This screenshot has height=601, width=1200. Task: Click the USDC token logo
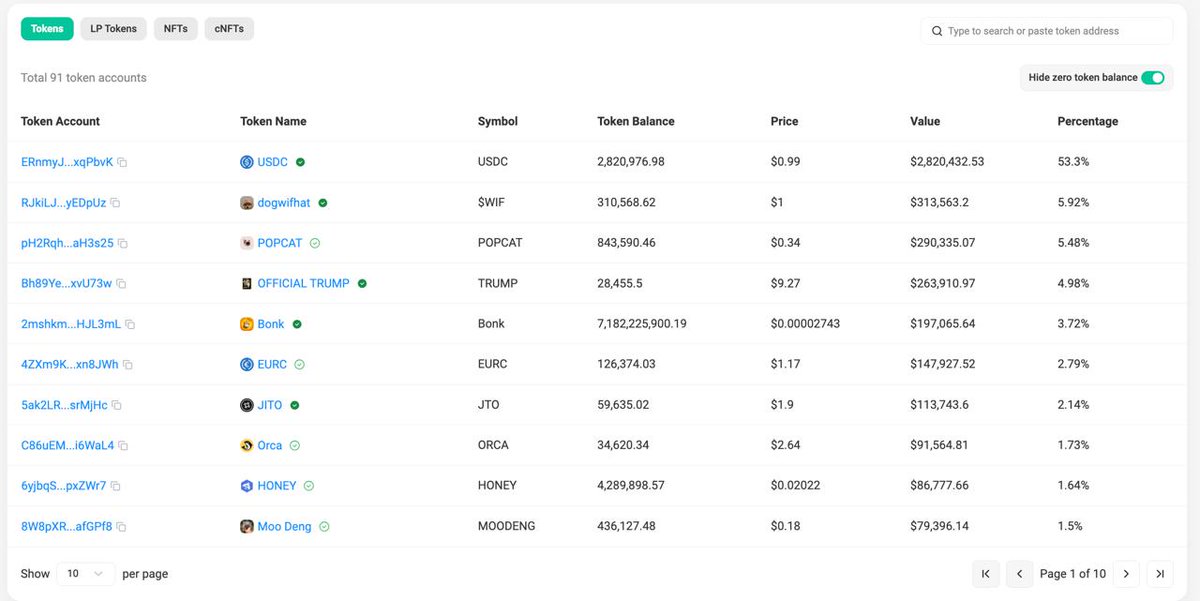click(247, 162)
